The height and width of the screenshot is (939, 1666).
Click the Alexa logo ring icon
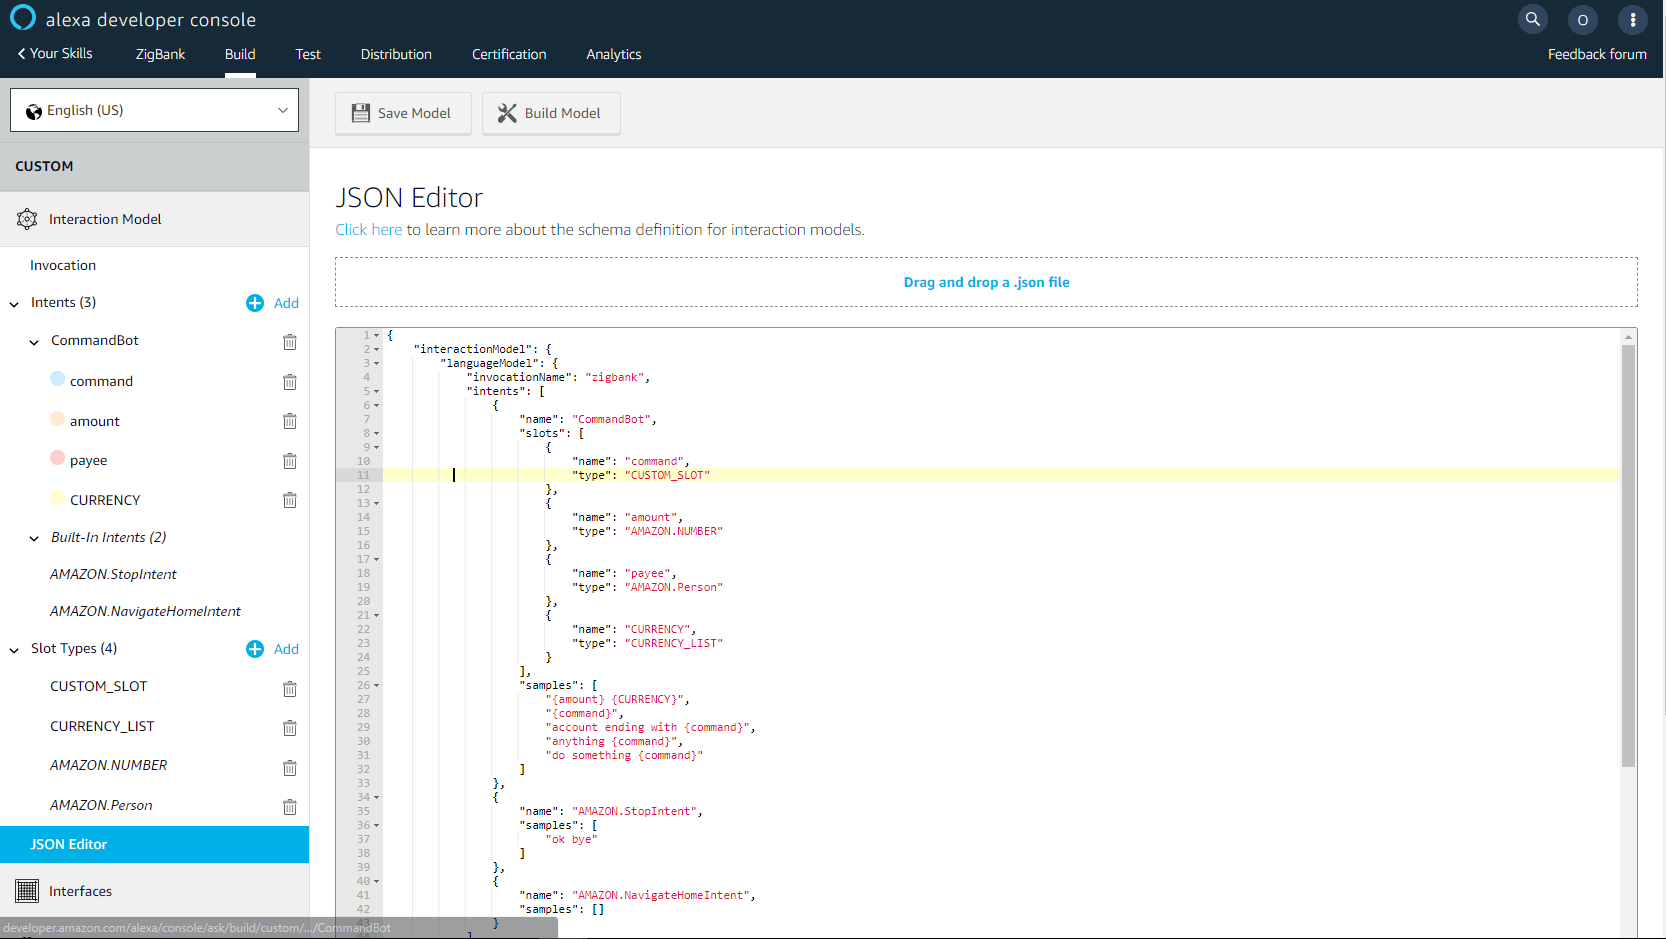tap(22, 18)
